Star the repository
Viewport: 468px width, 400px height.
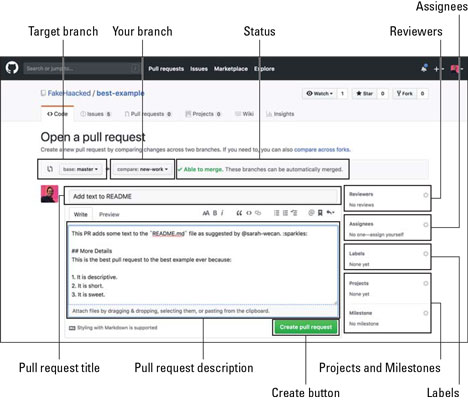coord(364,94)
